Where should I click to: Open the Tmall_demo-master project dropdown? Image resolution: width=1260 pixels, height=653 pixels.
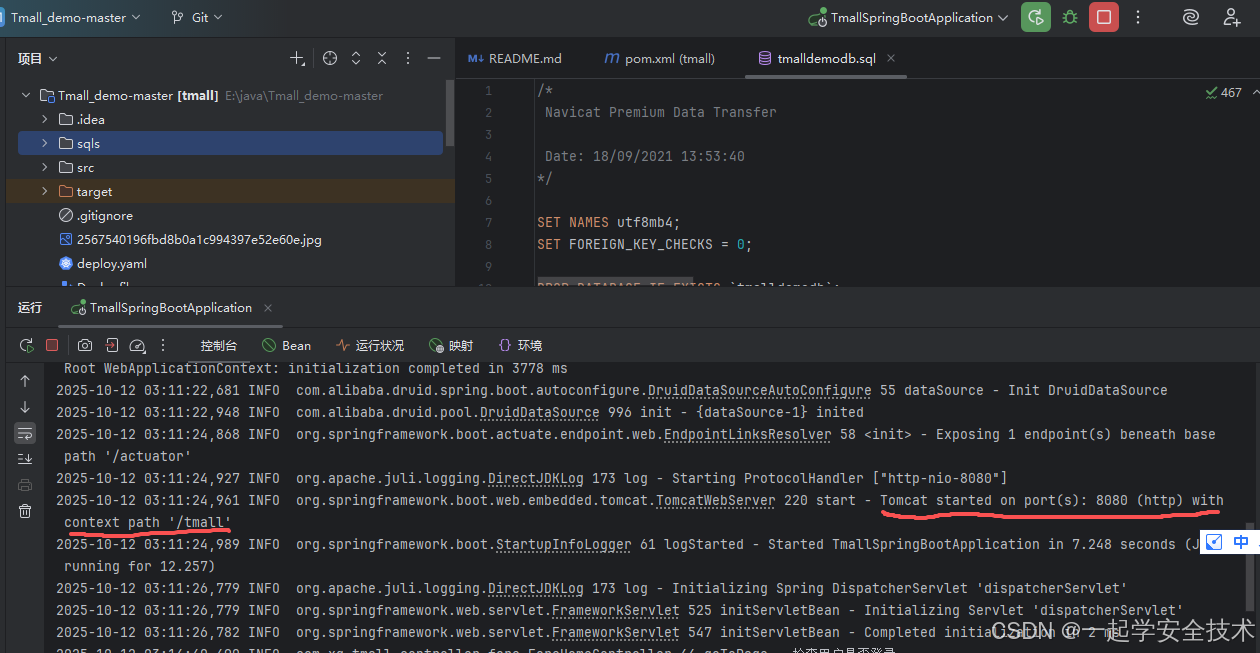[x=75, y=17]
